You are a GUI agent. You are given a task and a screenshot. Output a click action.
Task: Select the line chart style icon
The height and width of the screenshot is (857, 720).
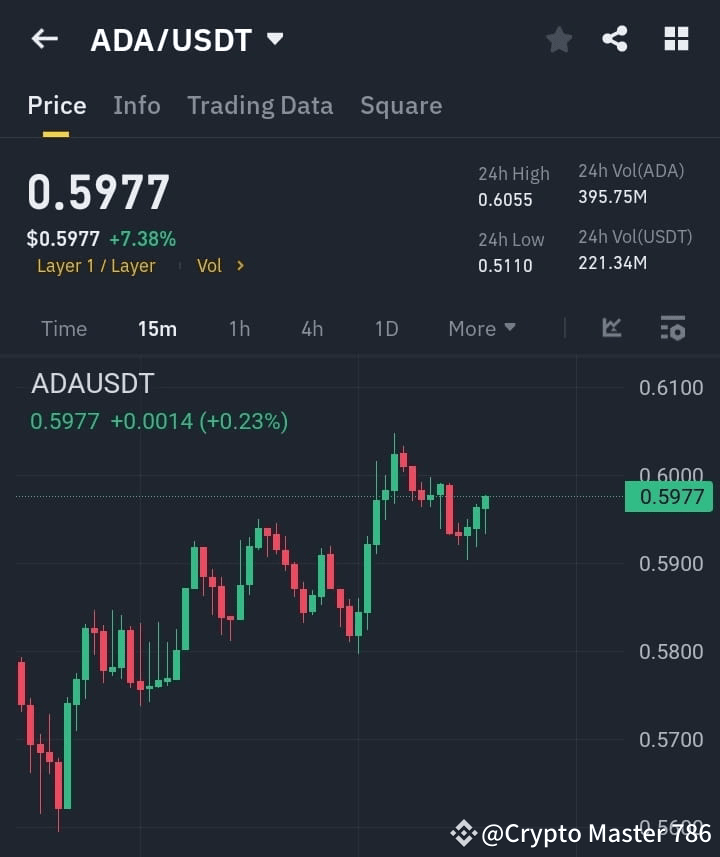[611, 327]
